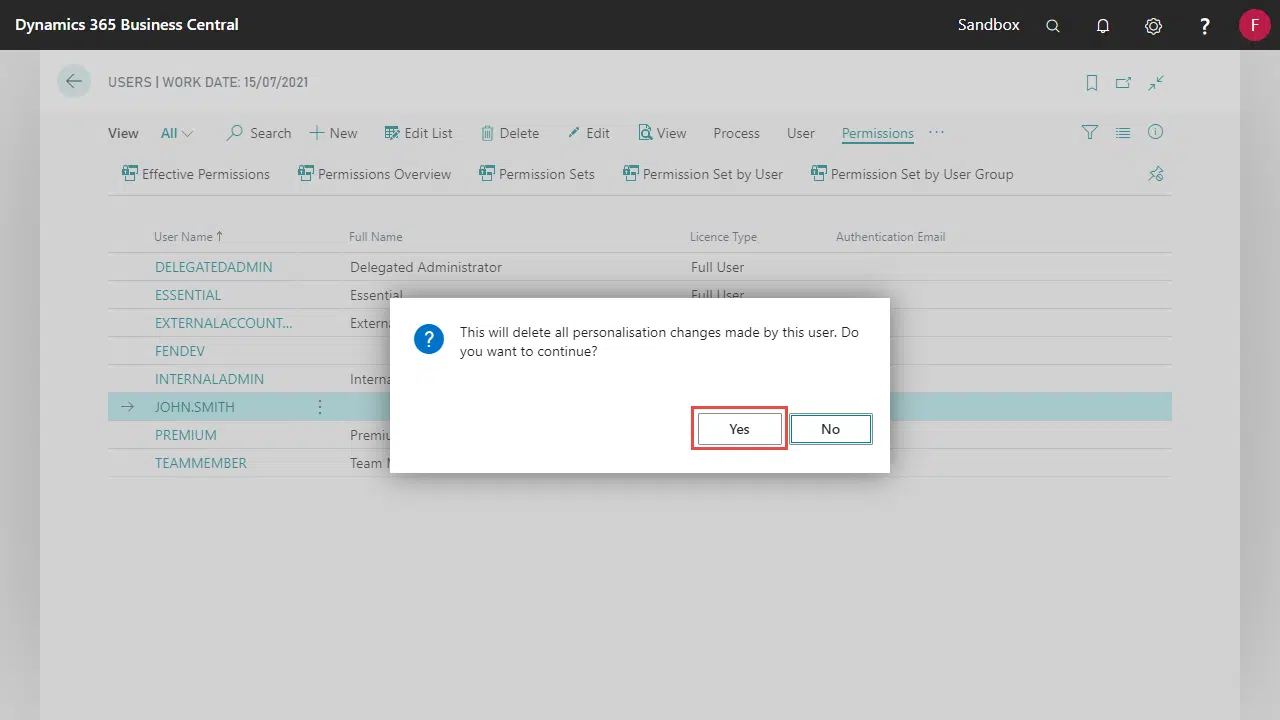Click No to cancel the dialog

click(830, 429)
